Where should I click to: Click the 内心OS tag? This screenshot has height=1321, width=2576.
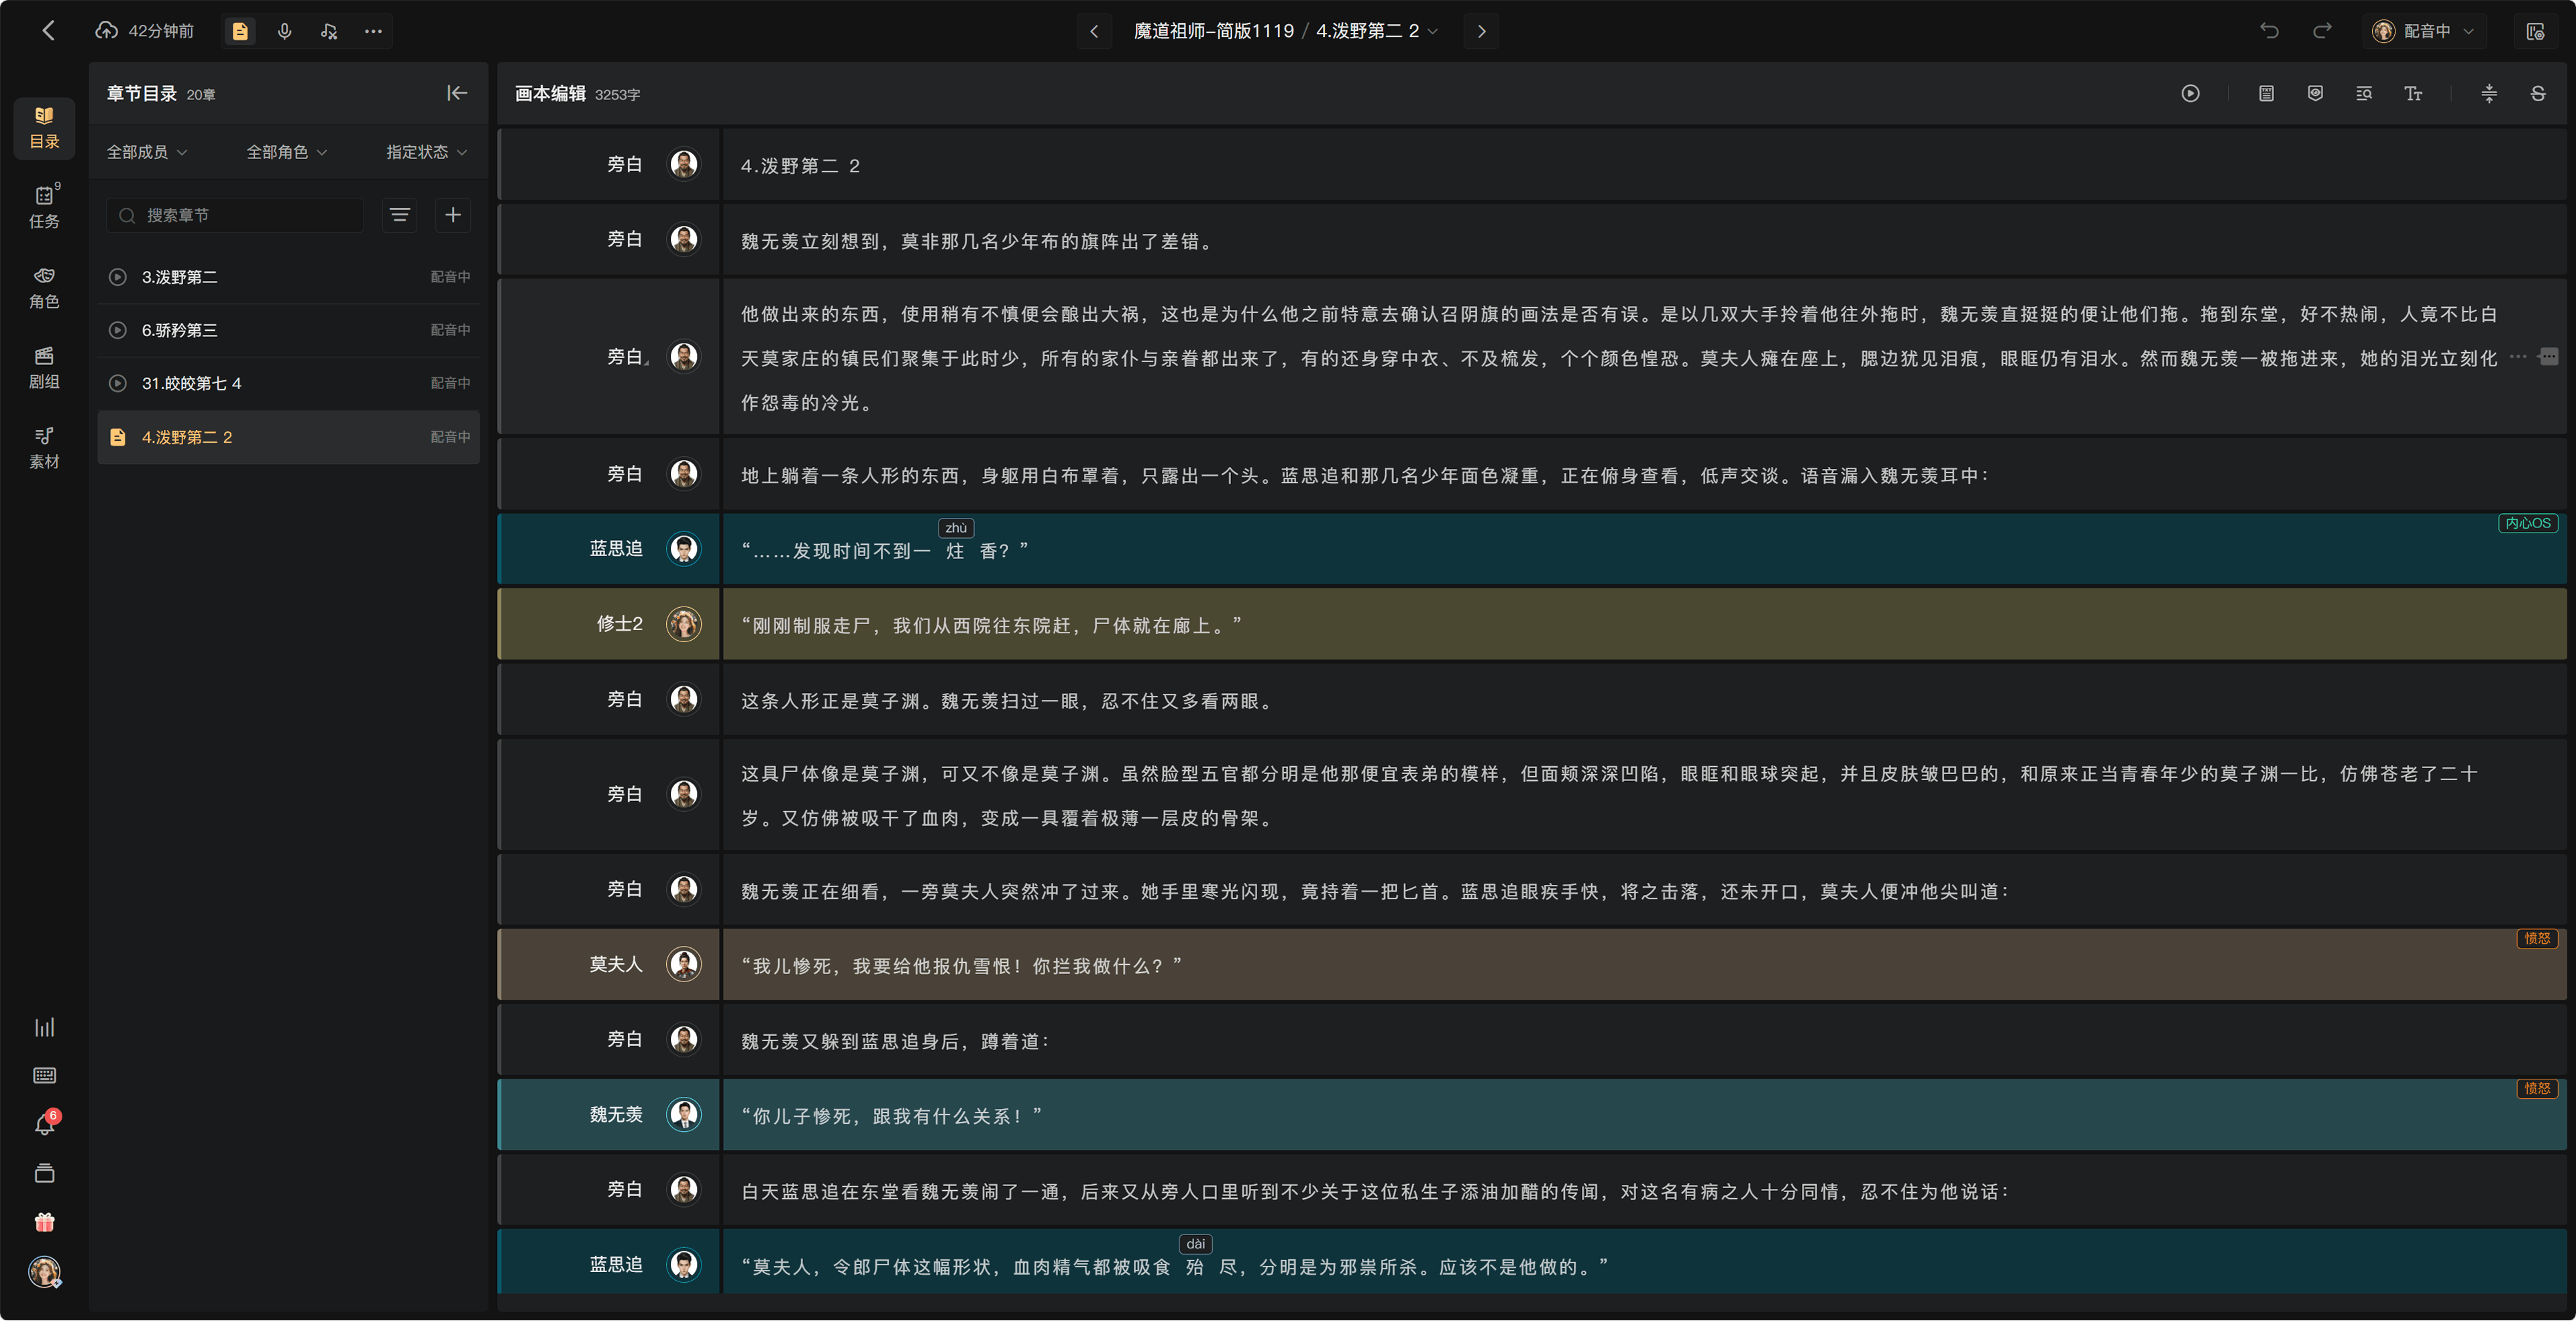(x=2528, y=523)
